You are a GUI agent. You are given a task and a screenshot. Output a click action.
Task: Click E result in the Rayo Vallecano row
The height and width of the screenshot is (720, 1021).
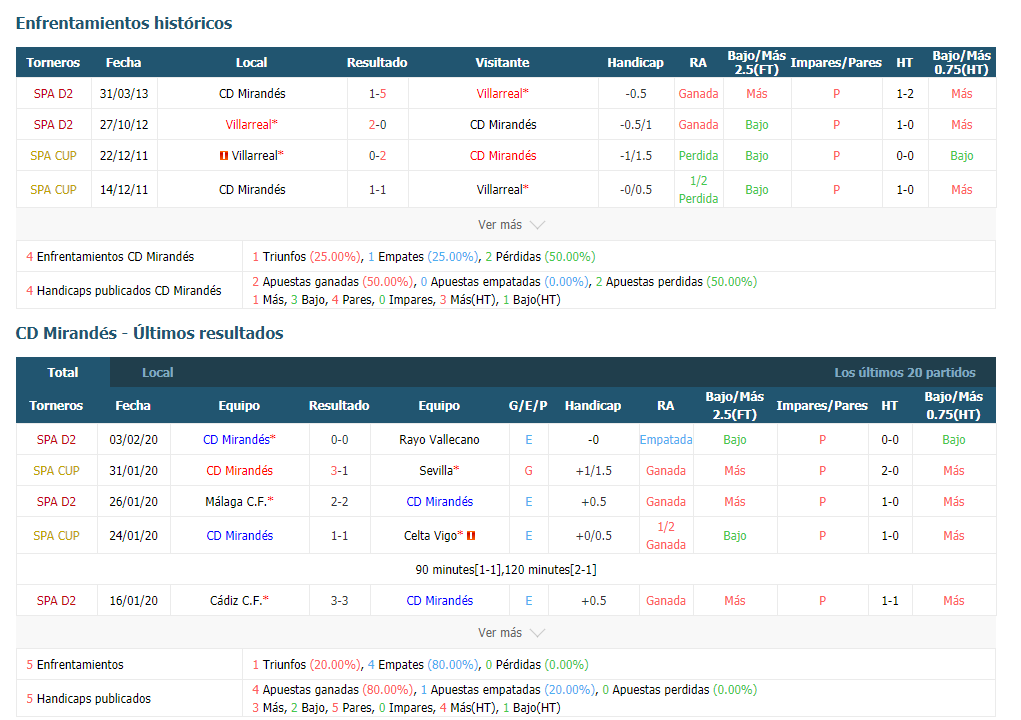528,440
